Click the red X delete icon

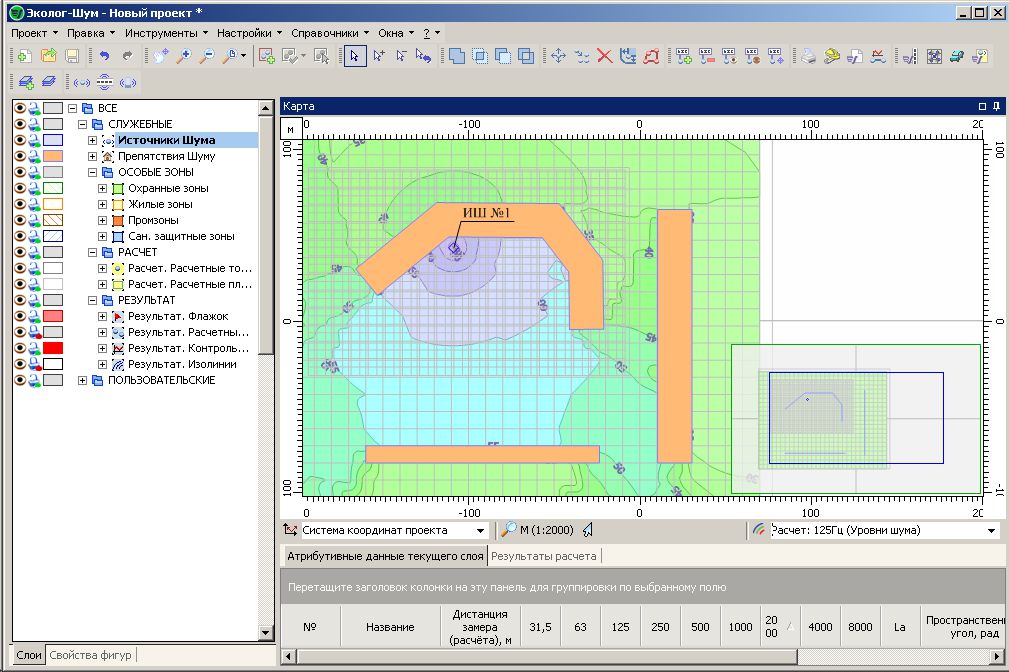[604, 57]
